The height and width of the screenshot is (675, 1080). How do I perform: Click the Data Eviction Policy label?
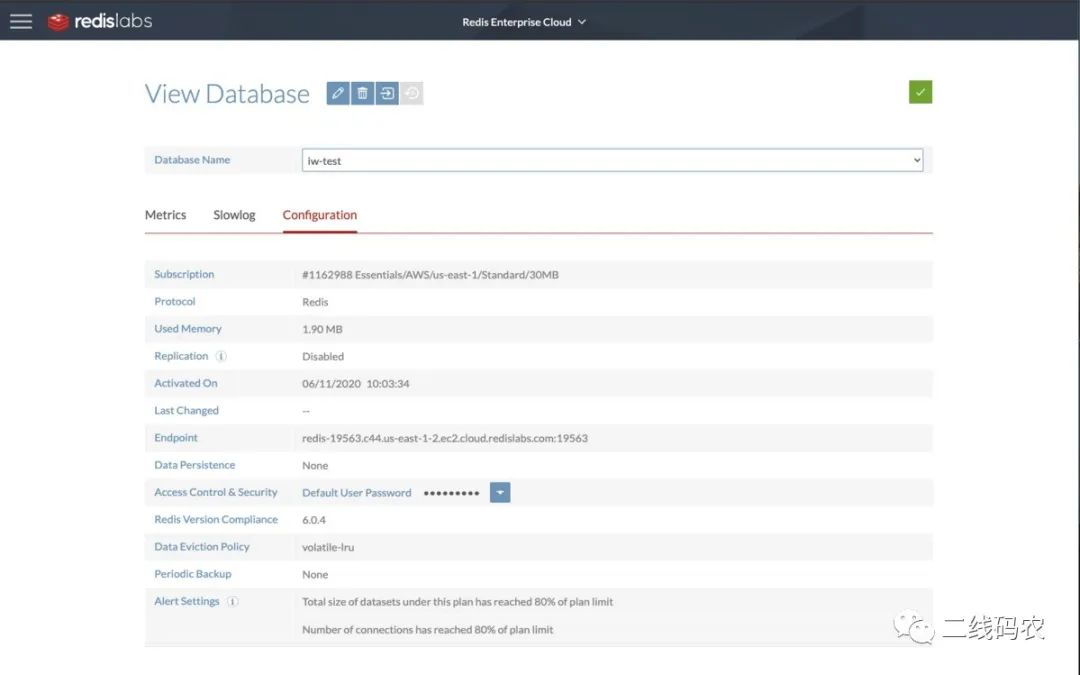pos(202,546)
